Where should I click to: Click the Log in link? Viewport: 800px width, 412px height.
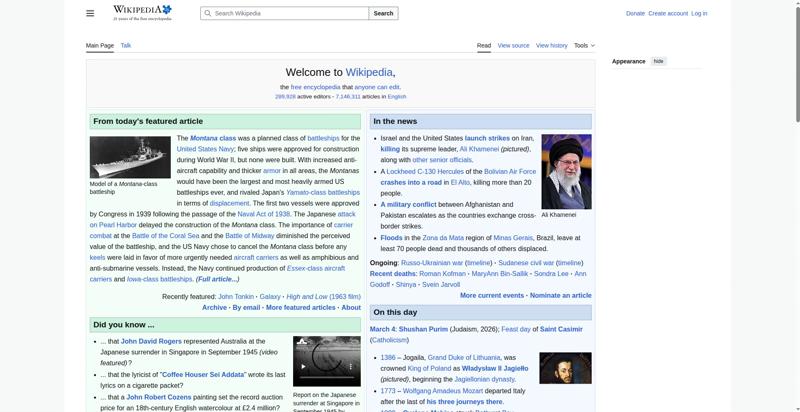click(x=699, y=13)
